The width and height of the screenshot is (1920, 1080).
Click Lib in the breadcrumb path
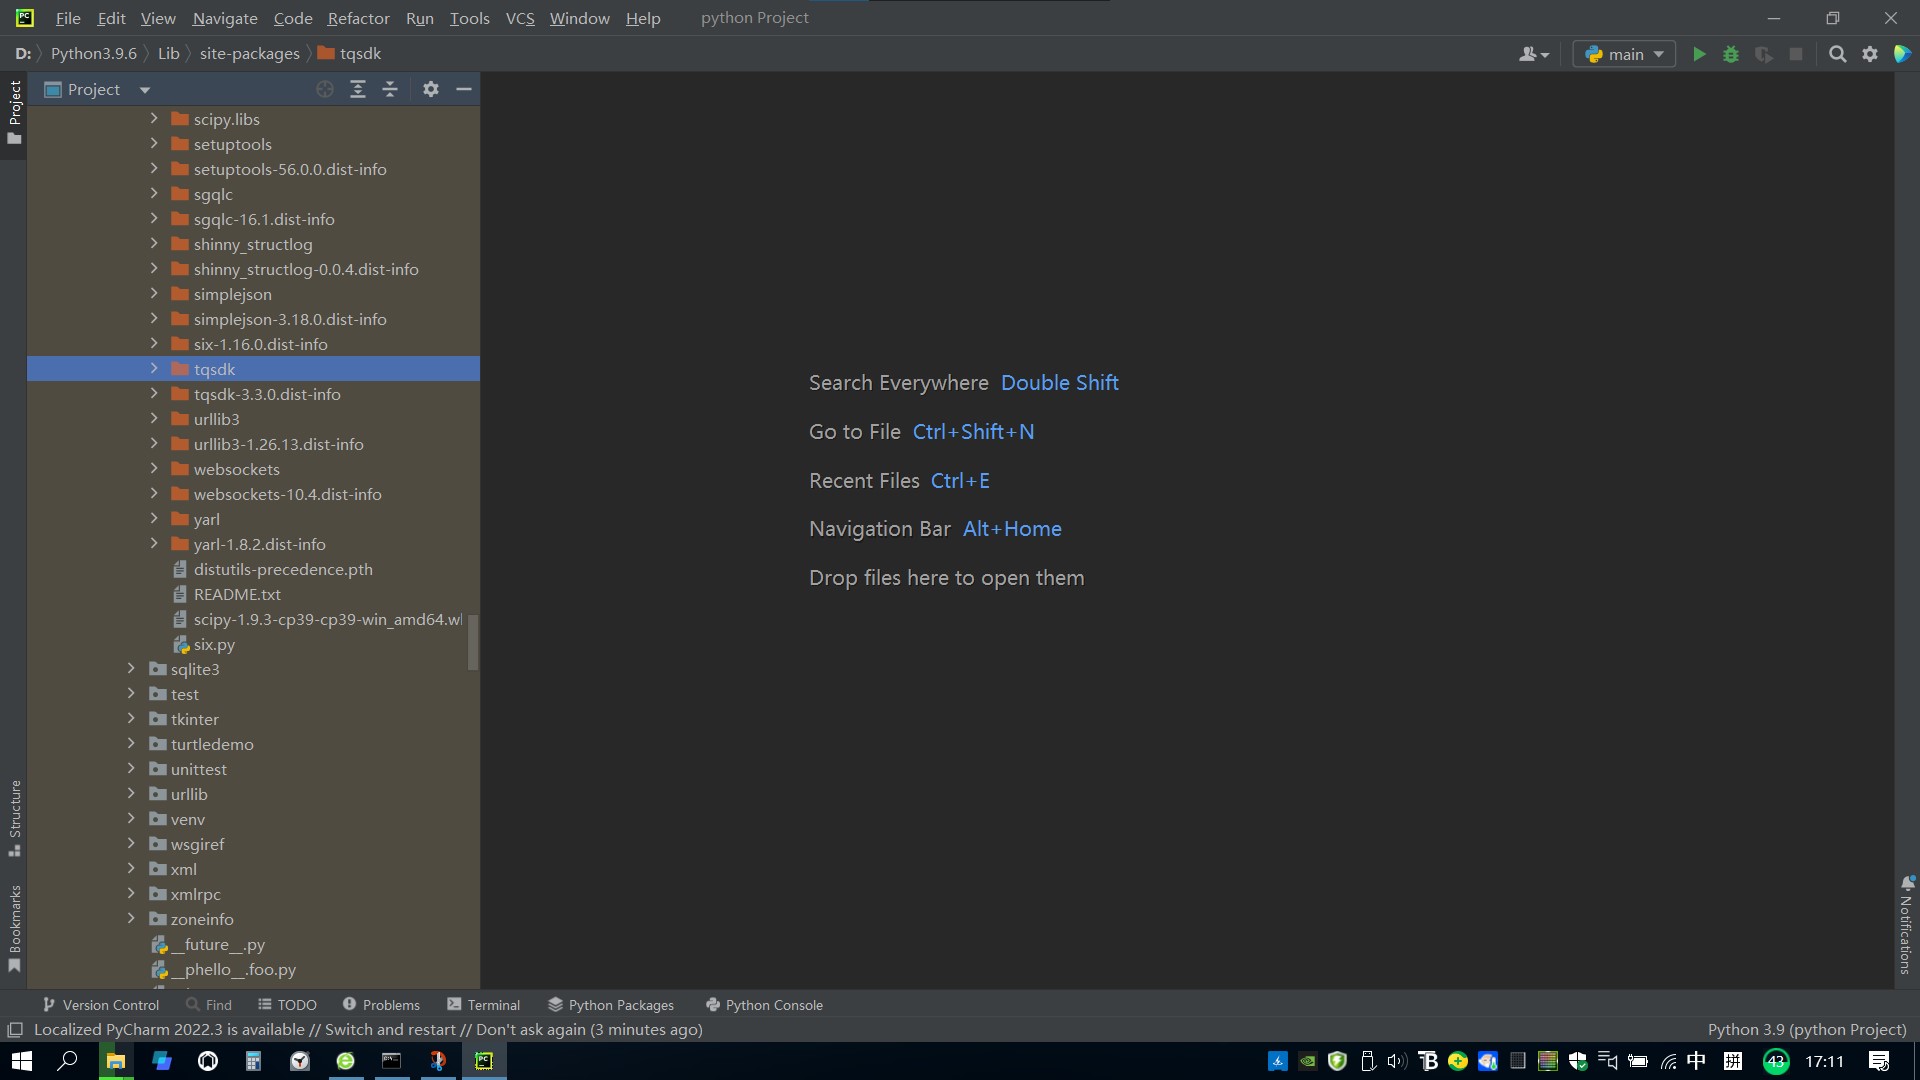tap(168, 54)
